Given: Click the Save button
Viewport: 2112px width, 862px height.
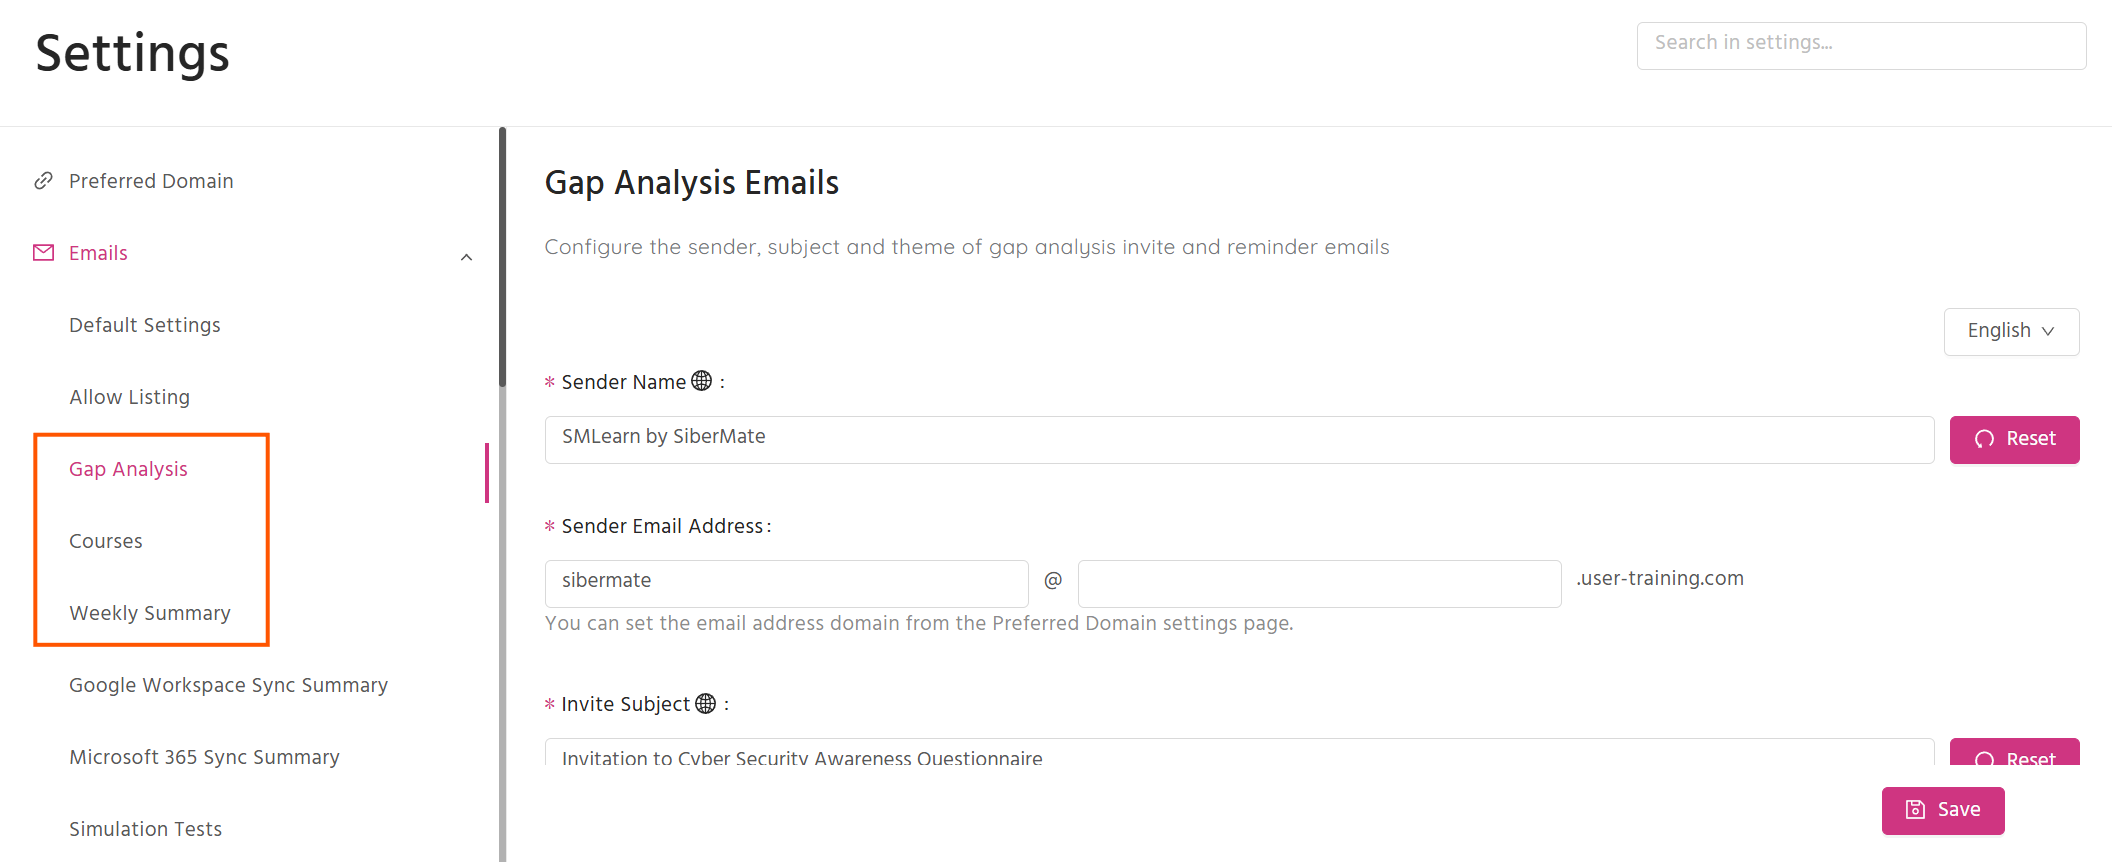Looking at the screenshot, I should (1943, 810).
